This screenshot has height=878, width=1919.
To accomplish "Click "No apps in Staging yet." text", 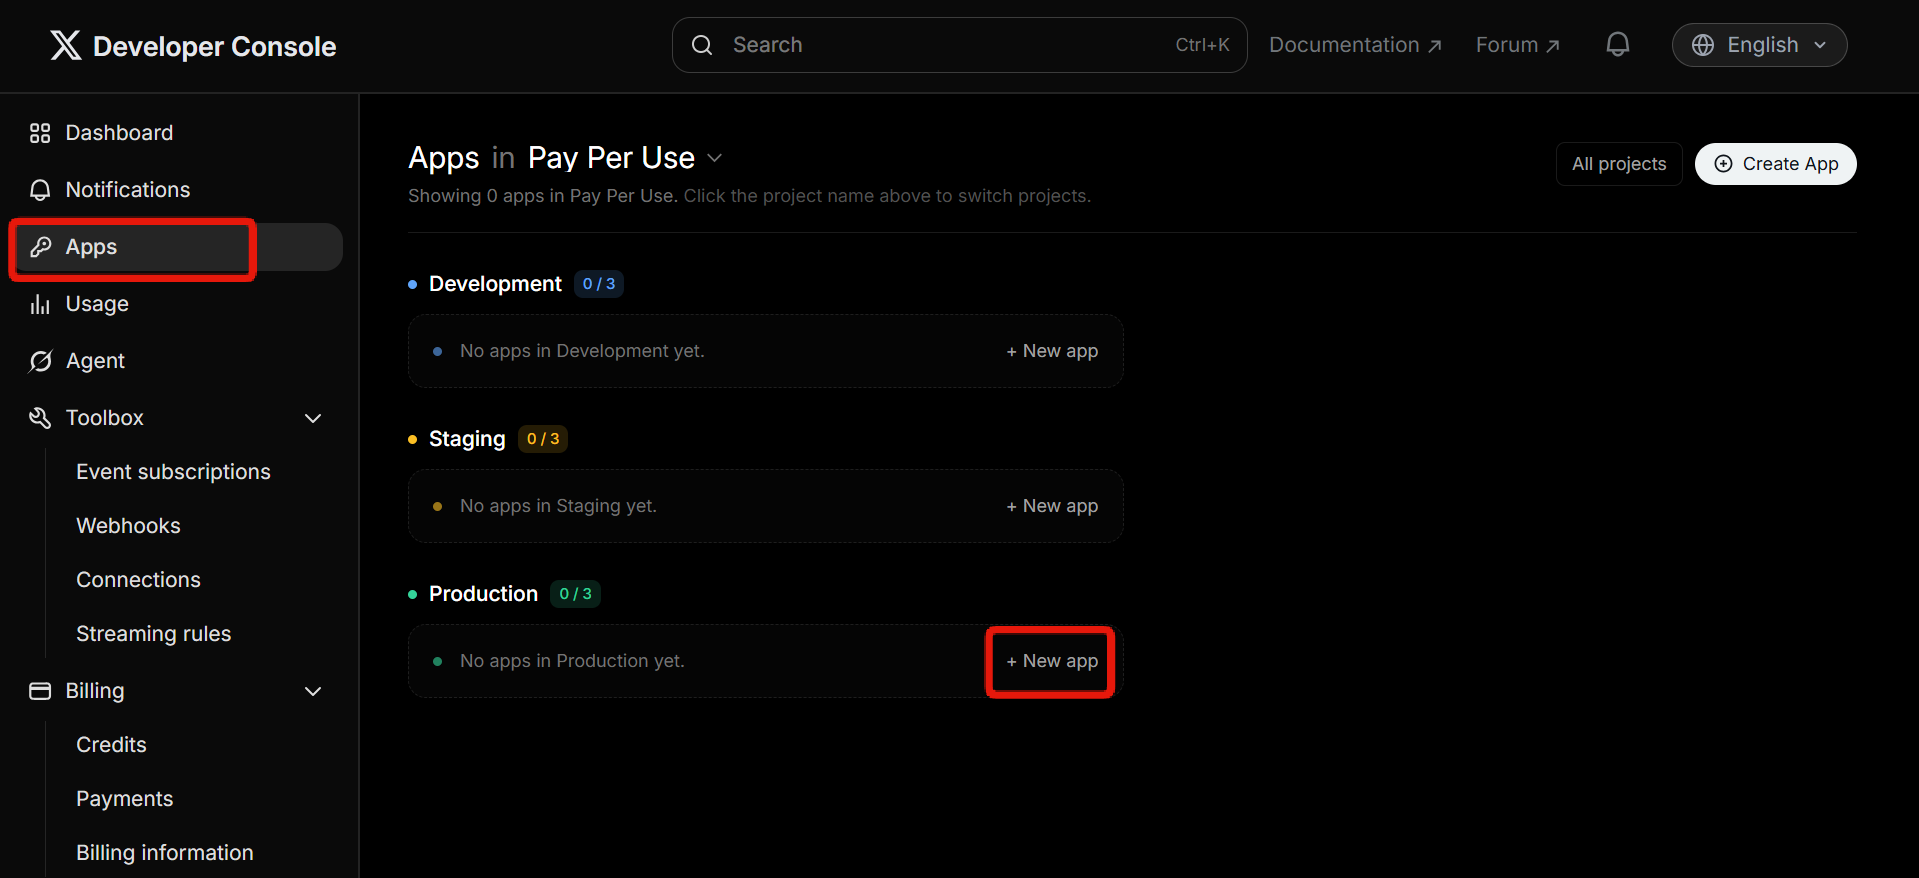I will point(558,506).
